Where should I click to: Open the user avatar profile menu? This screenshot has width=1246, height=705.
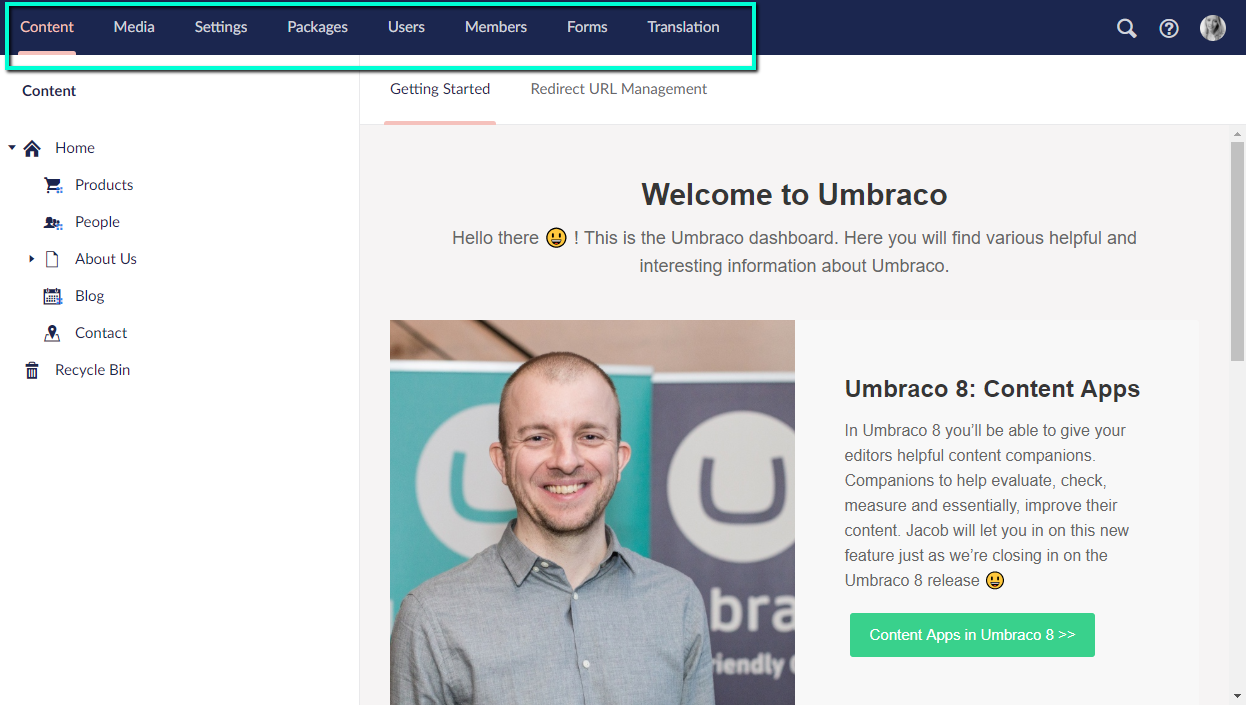click(1213, 28)
